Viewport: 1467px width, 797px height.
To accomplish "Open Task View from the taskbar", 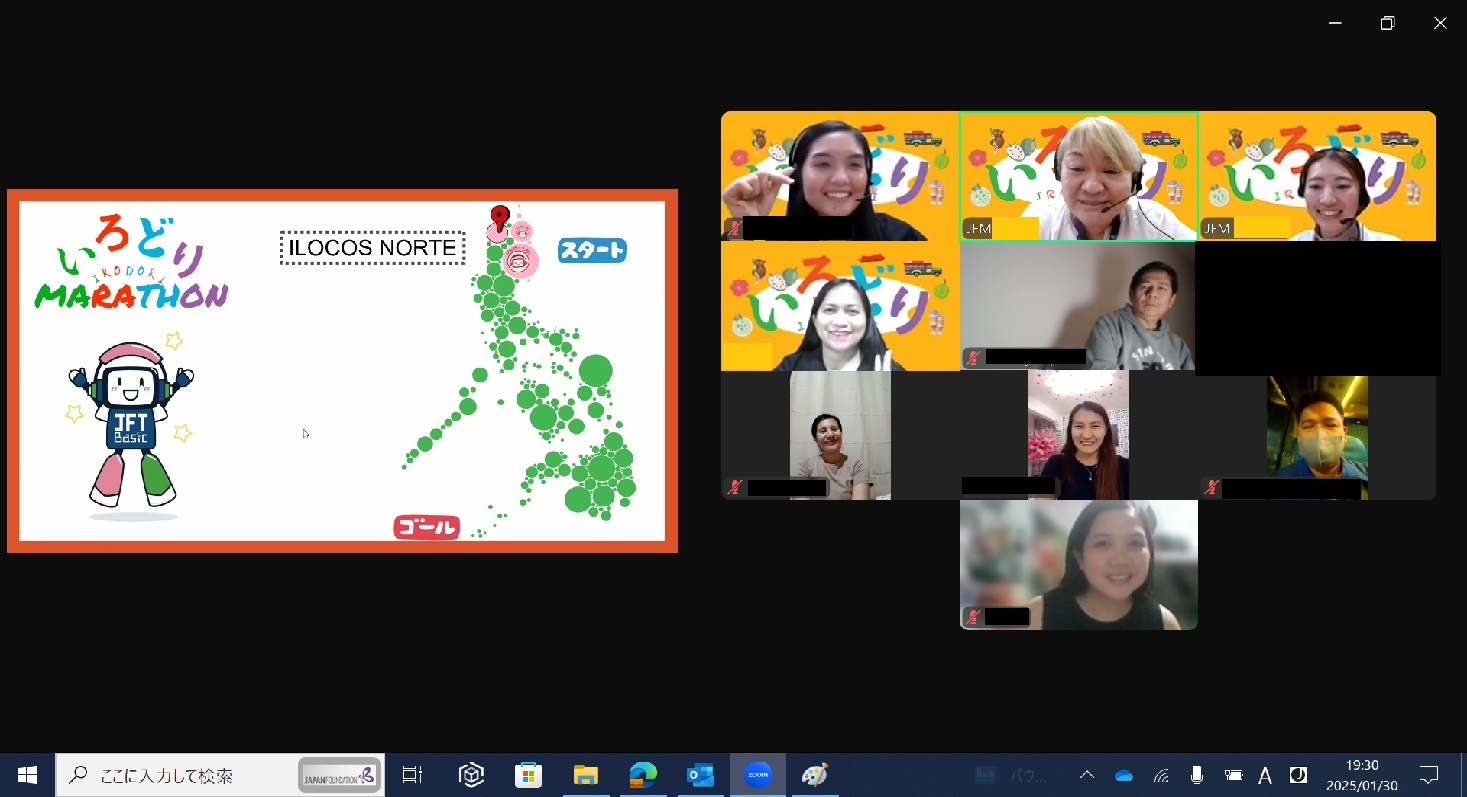I will (411, 775).
